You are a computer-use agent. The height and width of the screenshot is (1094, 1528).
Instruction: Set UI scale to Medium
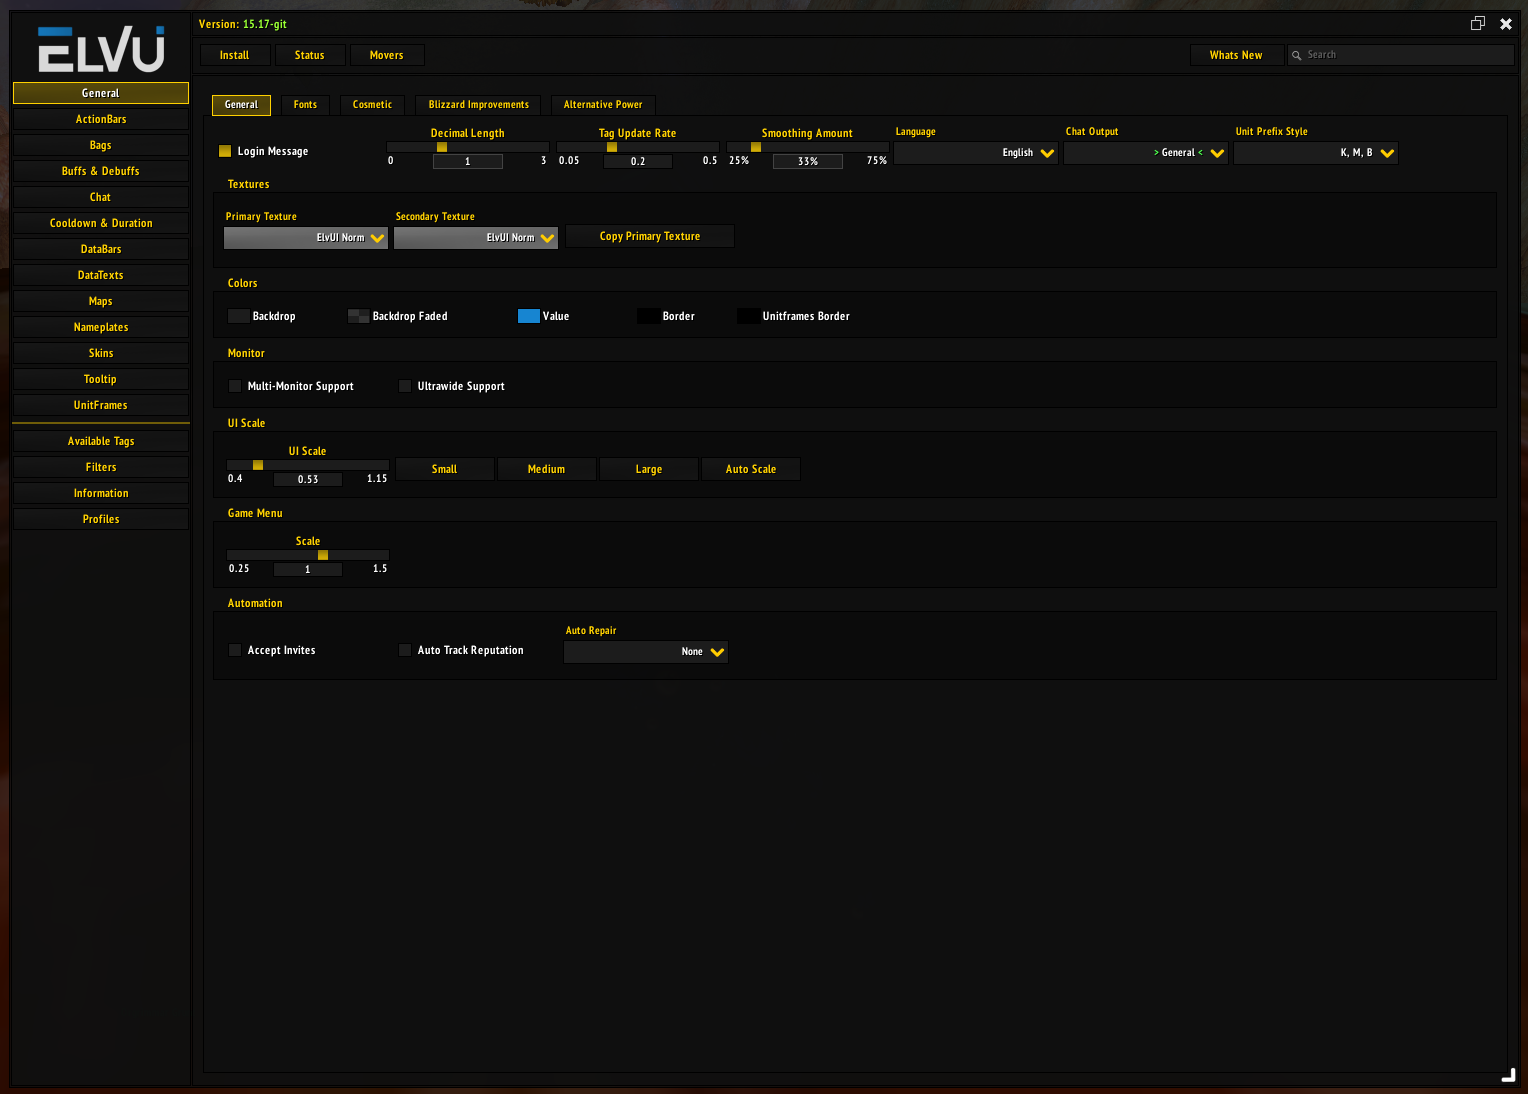pos(547,469)
